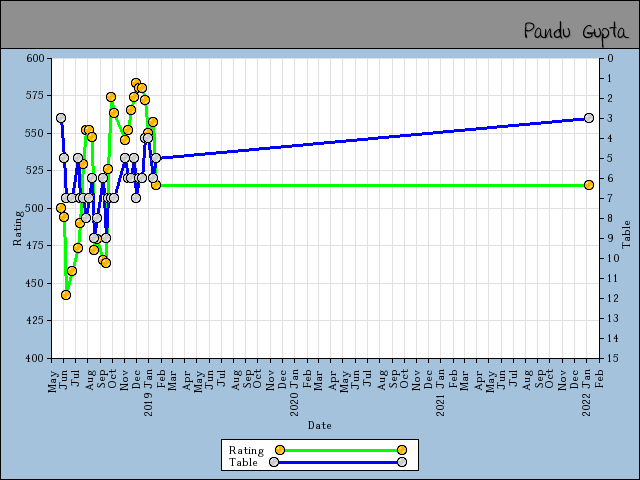Click the 'Rating' label in the legend

click(247, 450)
